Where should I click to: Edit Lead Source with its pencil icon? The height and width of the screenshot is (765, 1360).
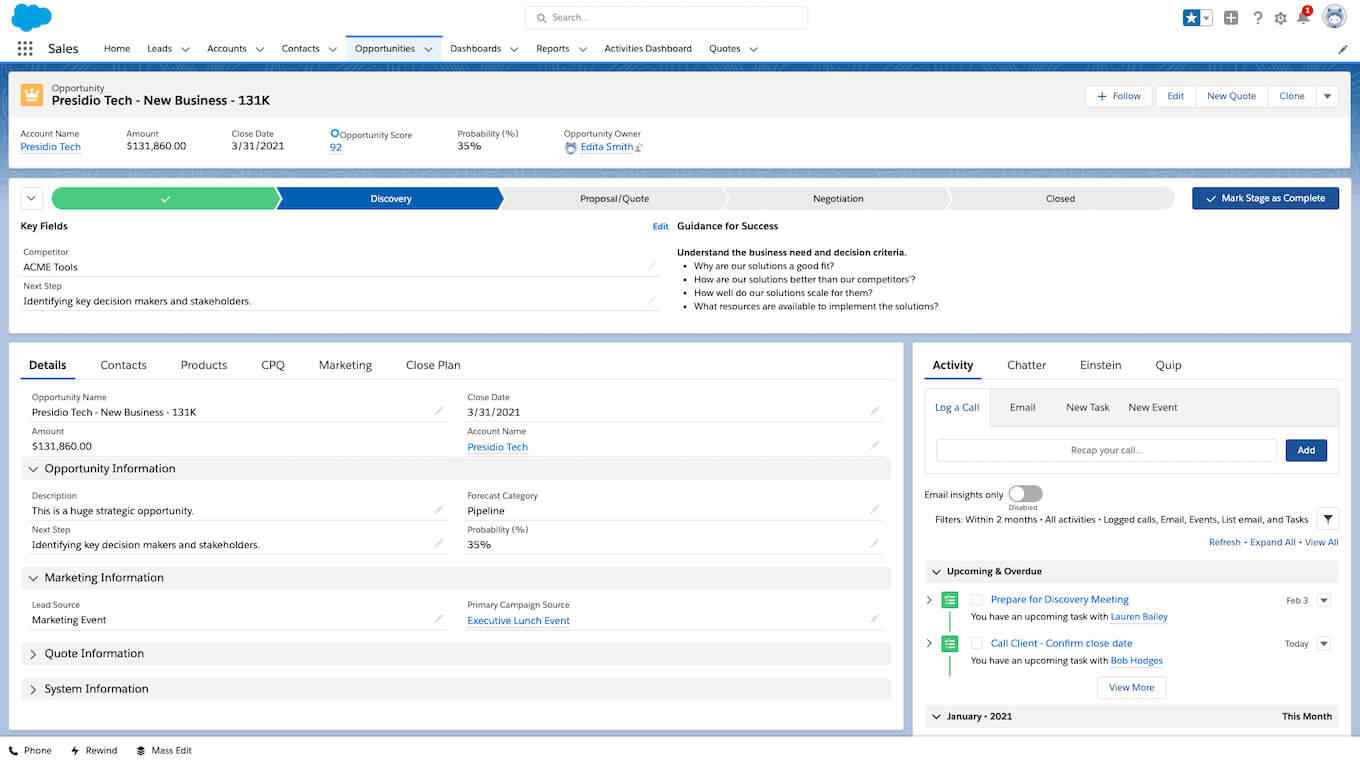coord(439,619)
